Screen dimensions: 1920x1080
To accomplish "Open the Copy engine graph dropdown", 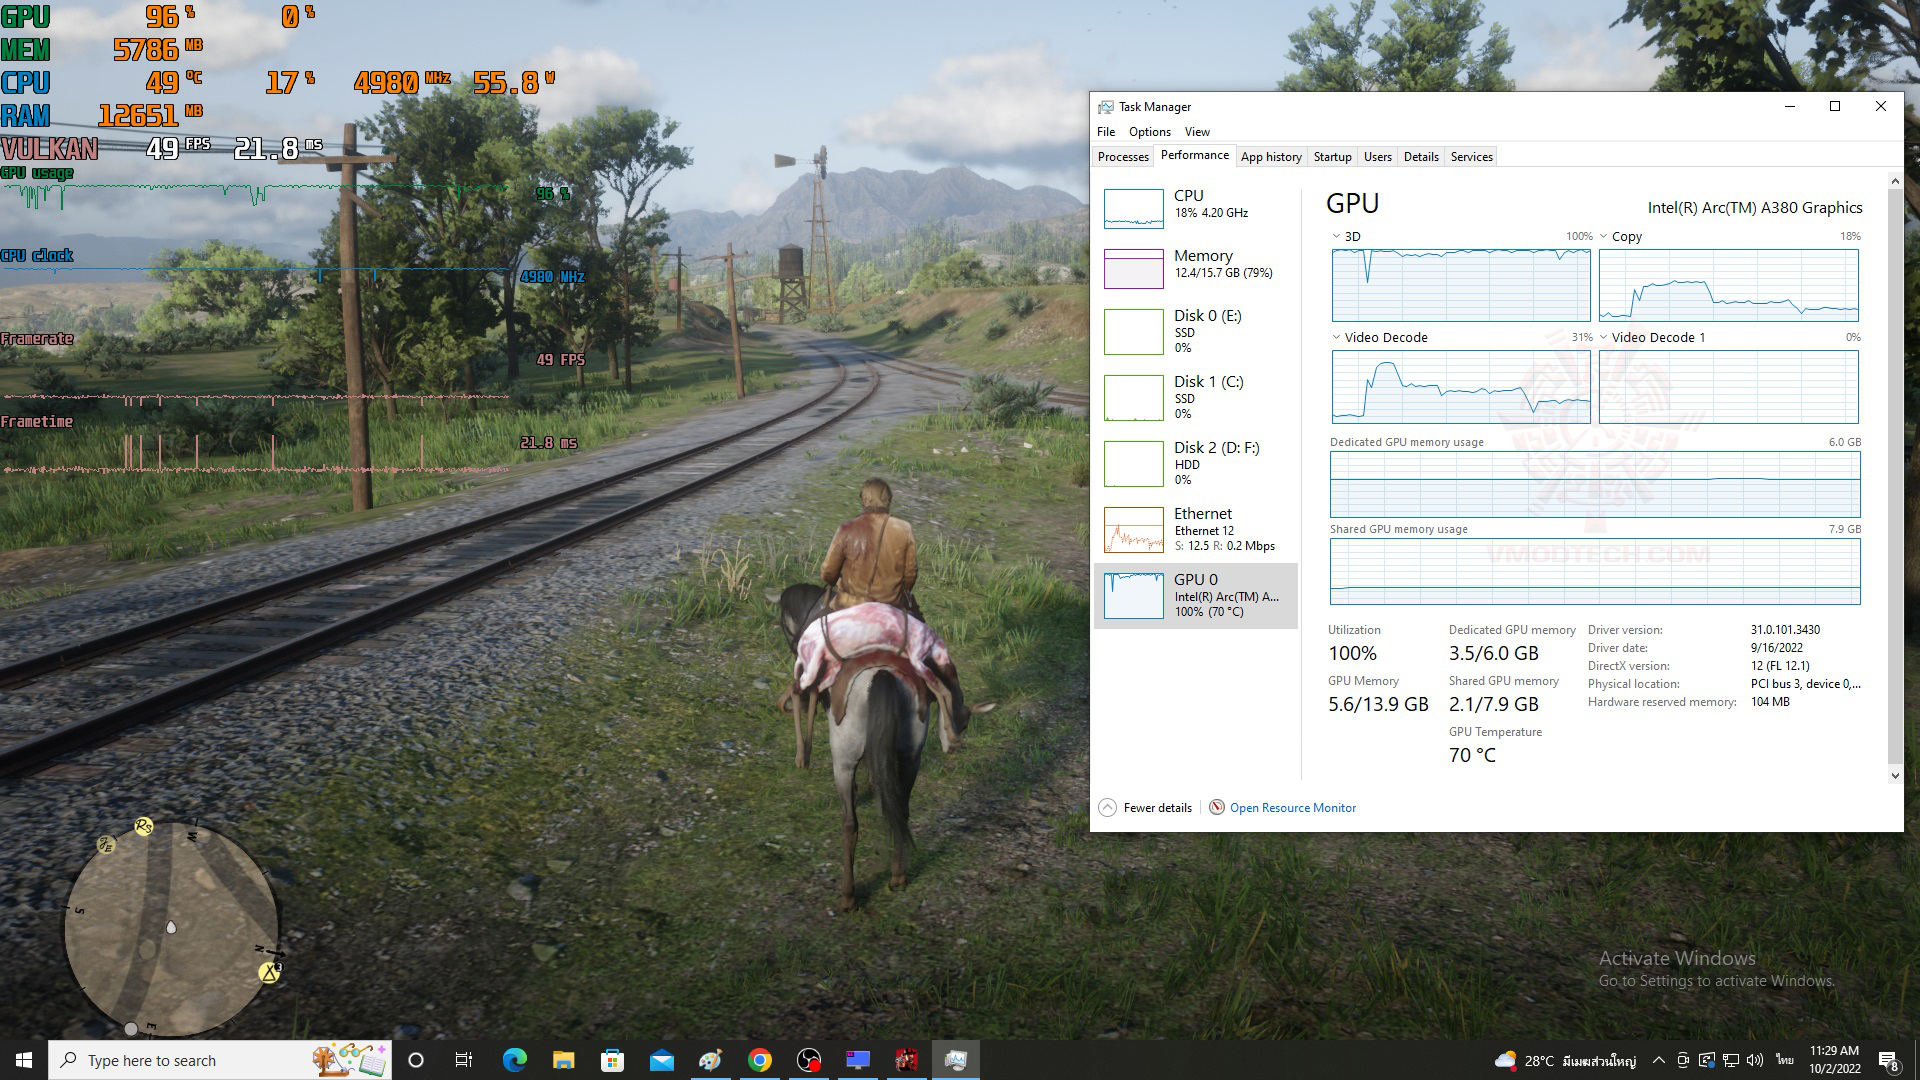I will (1604, 237).
